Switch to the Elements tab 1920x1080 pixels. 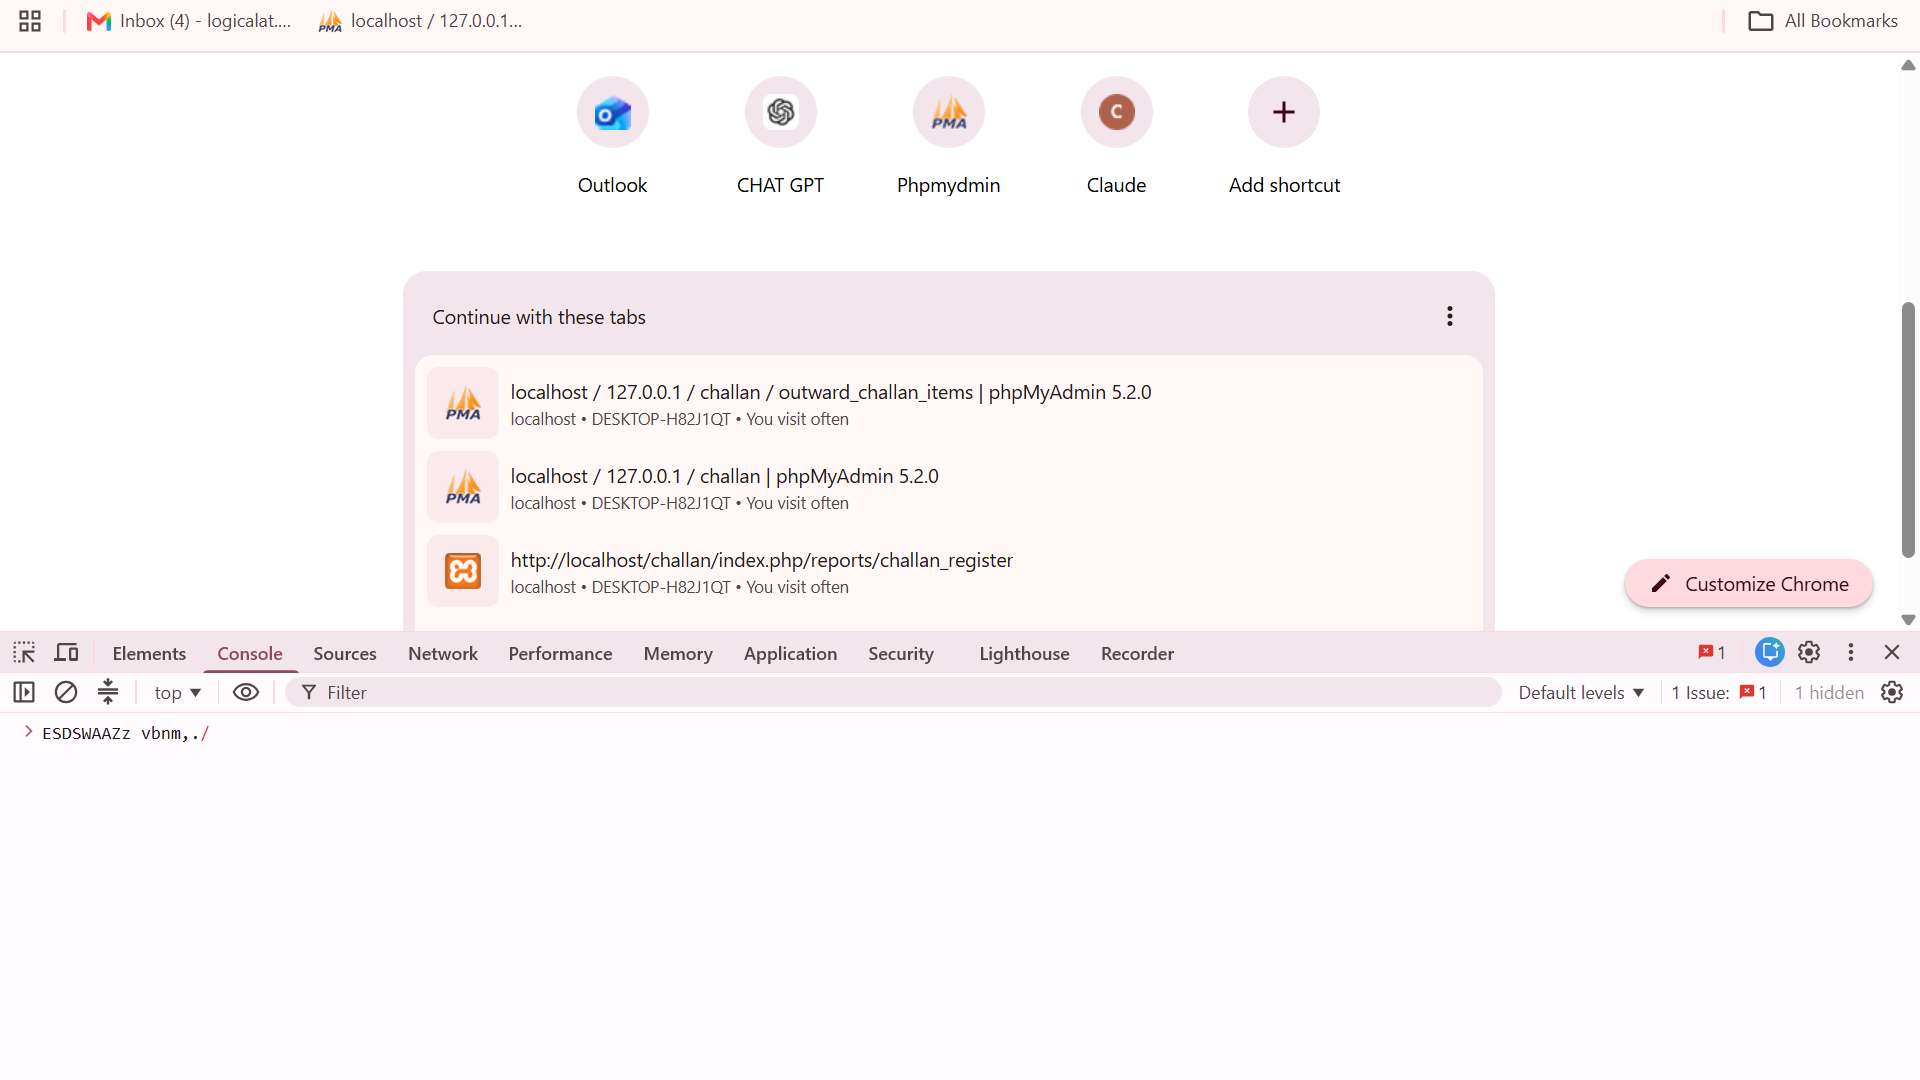click(149, 654)
